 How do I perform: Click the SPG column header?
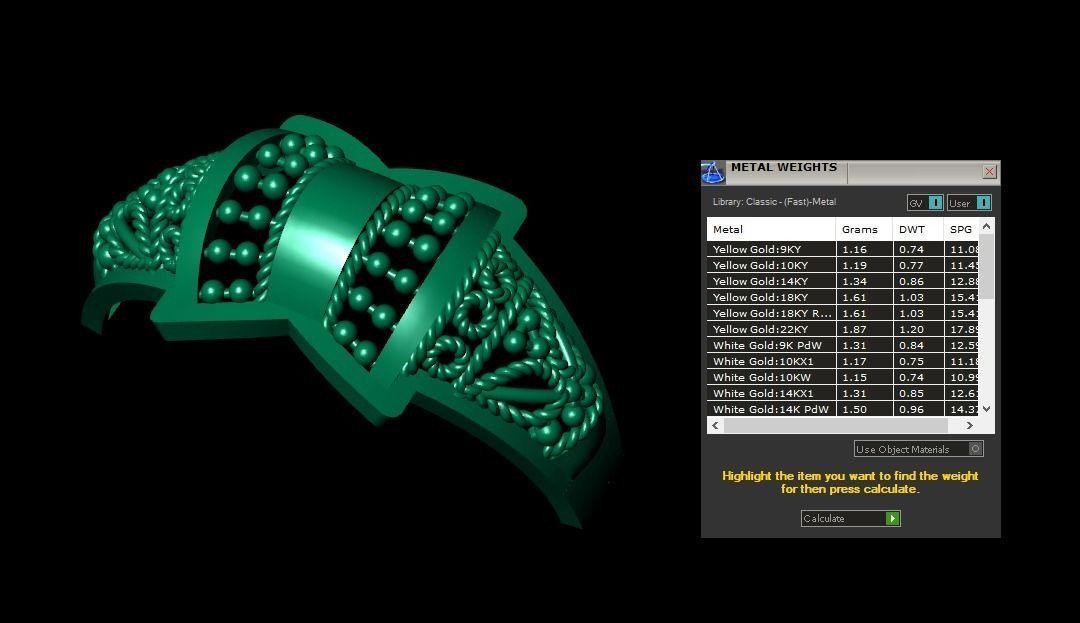click(x=961, y=229)
